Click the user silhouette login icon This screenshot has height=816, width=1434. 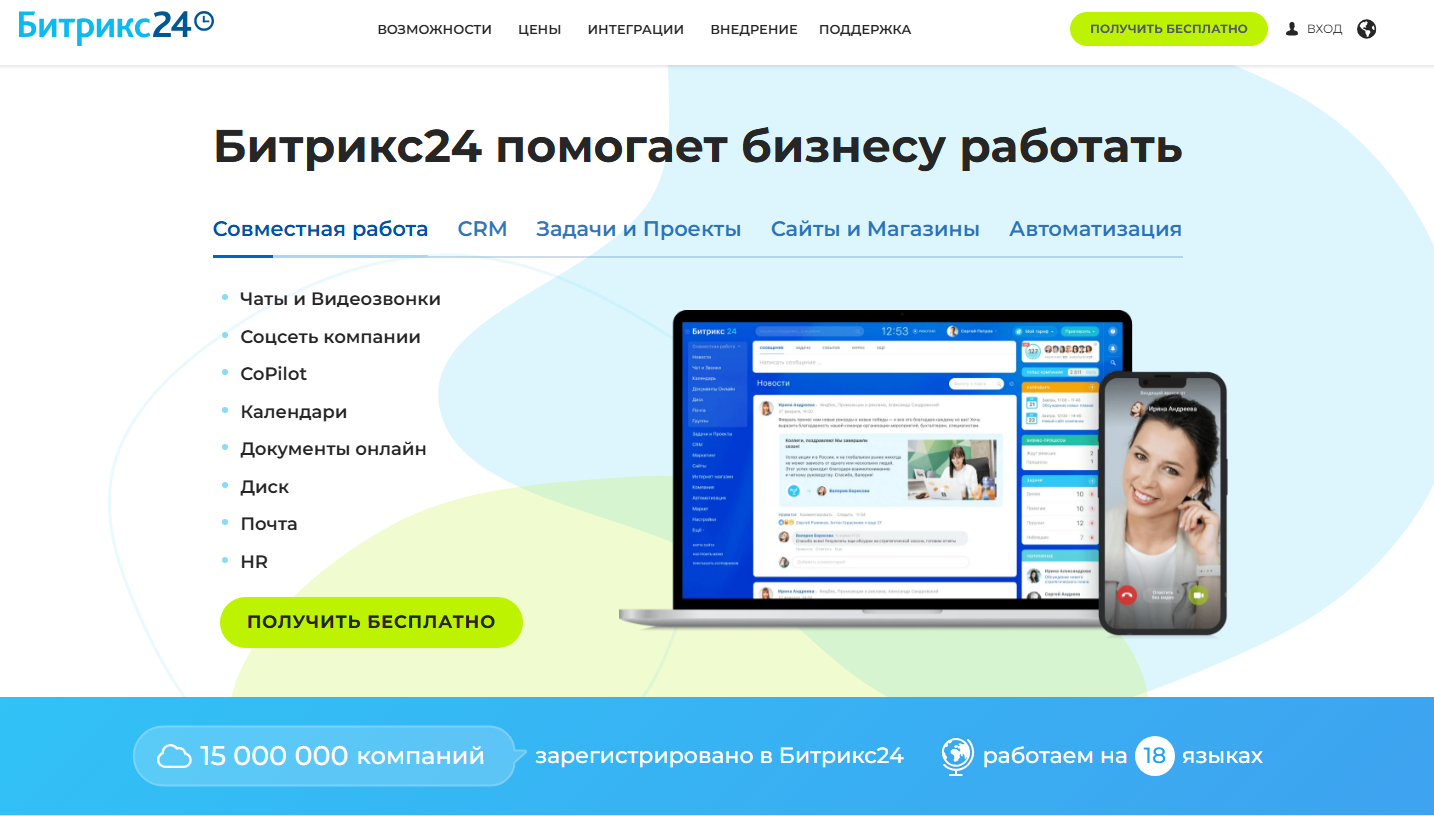(x=1292, y=29)
